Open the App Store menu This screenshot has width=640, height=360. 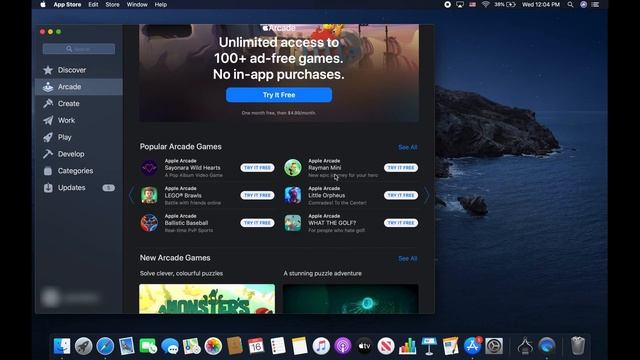[67, 4]
